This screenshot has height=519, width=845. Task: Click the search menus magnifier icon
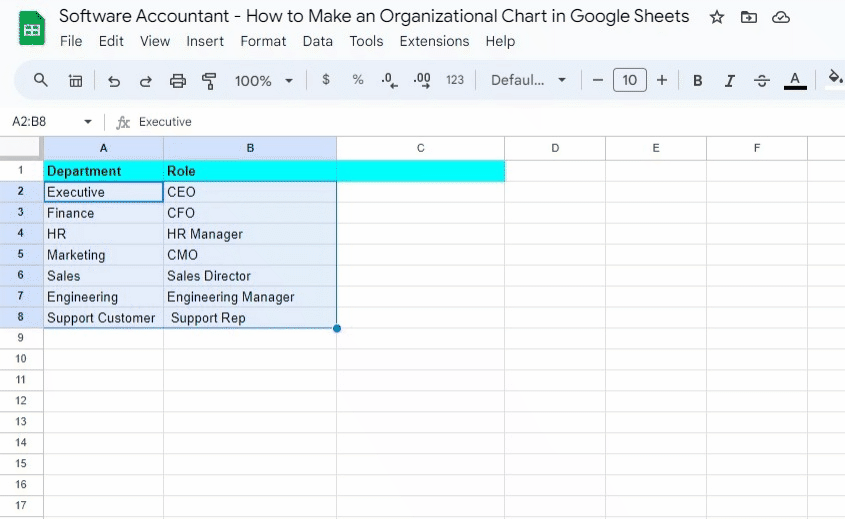(41, 80)
